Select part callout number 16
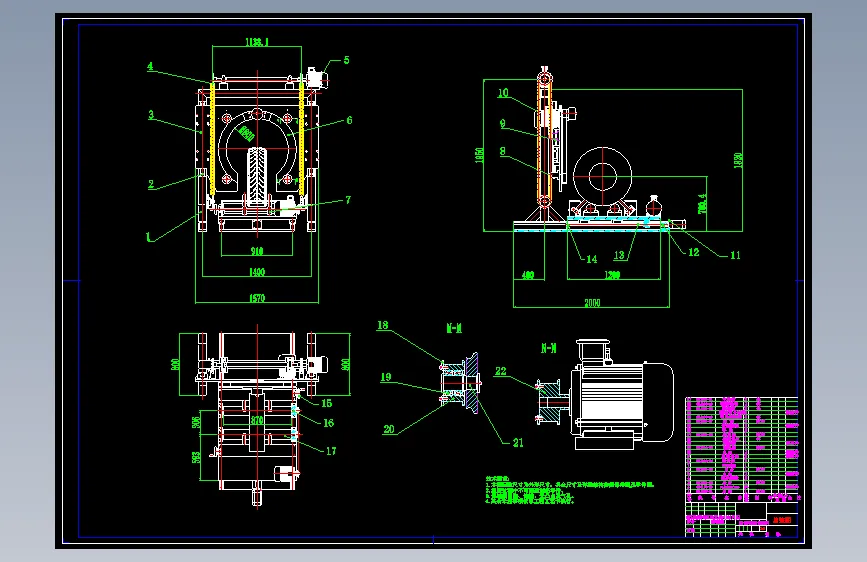This screenshot has height=562, width=867. 328,423
